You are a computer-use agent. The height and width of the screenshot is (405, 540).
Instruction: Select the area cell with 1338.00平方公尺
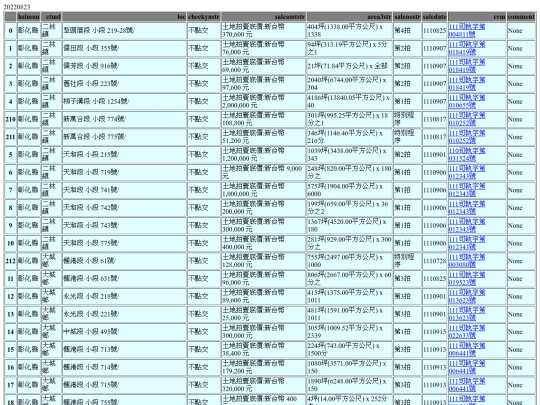pyautogui.click(x=350, y=31)
